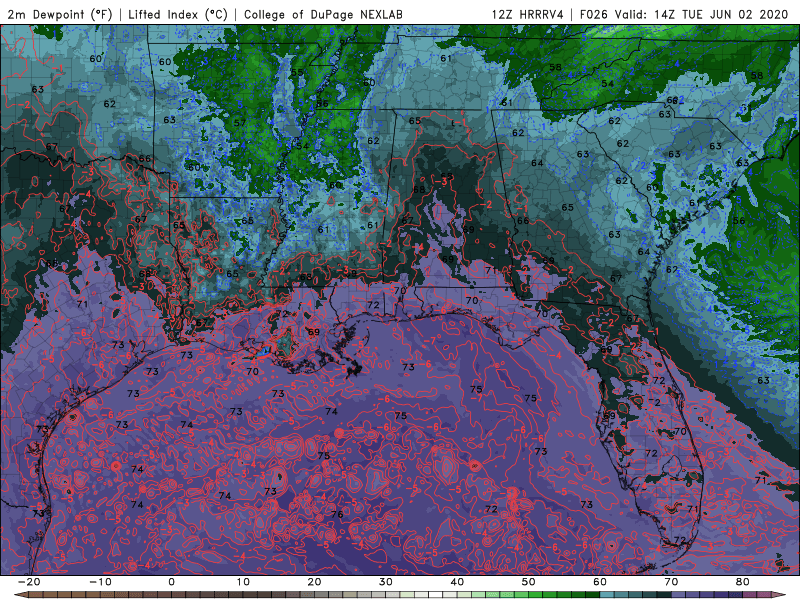Image resolution: width=800 pixels, height=600 pixels.
Task: Click the '-20' colorbar scale label
Action: point(29,582)
